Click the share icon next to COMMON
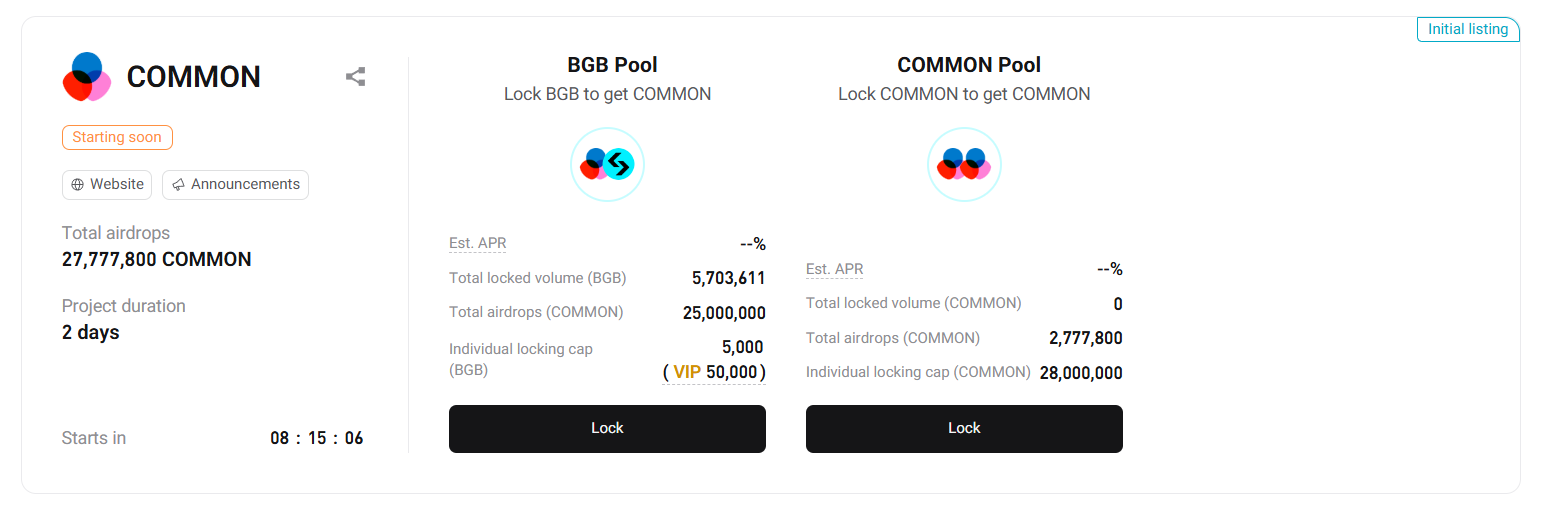Image resolution: width=1541 pixels, height=505 pixels. pos(355,77)
